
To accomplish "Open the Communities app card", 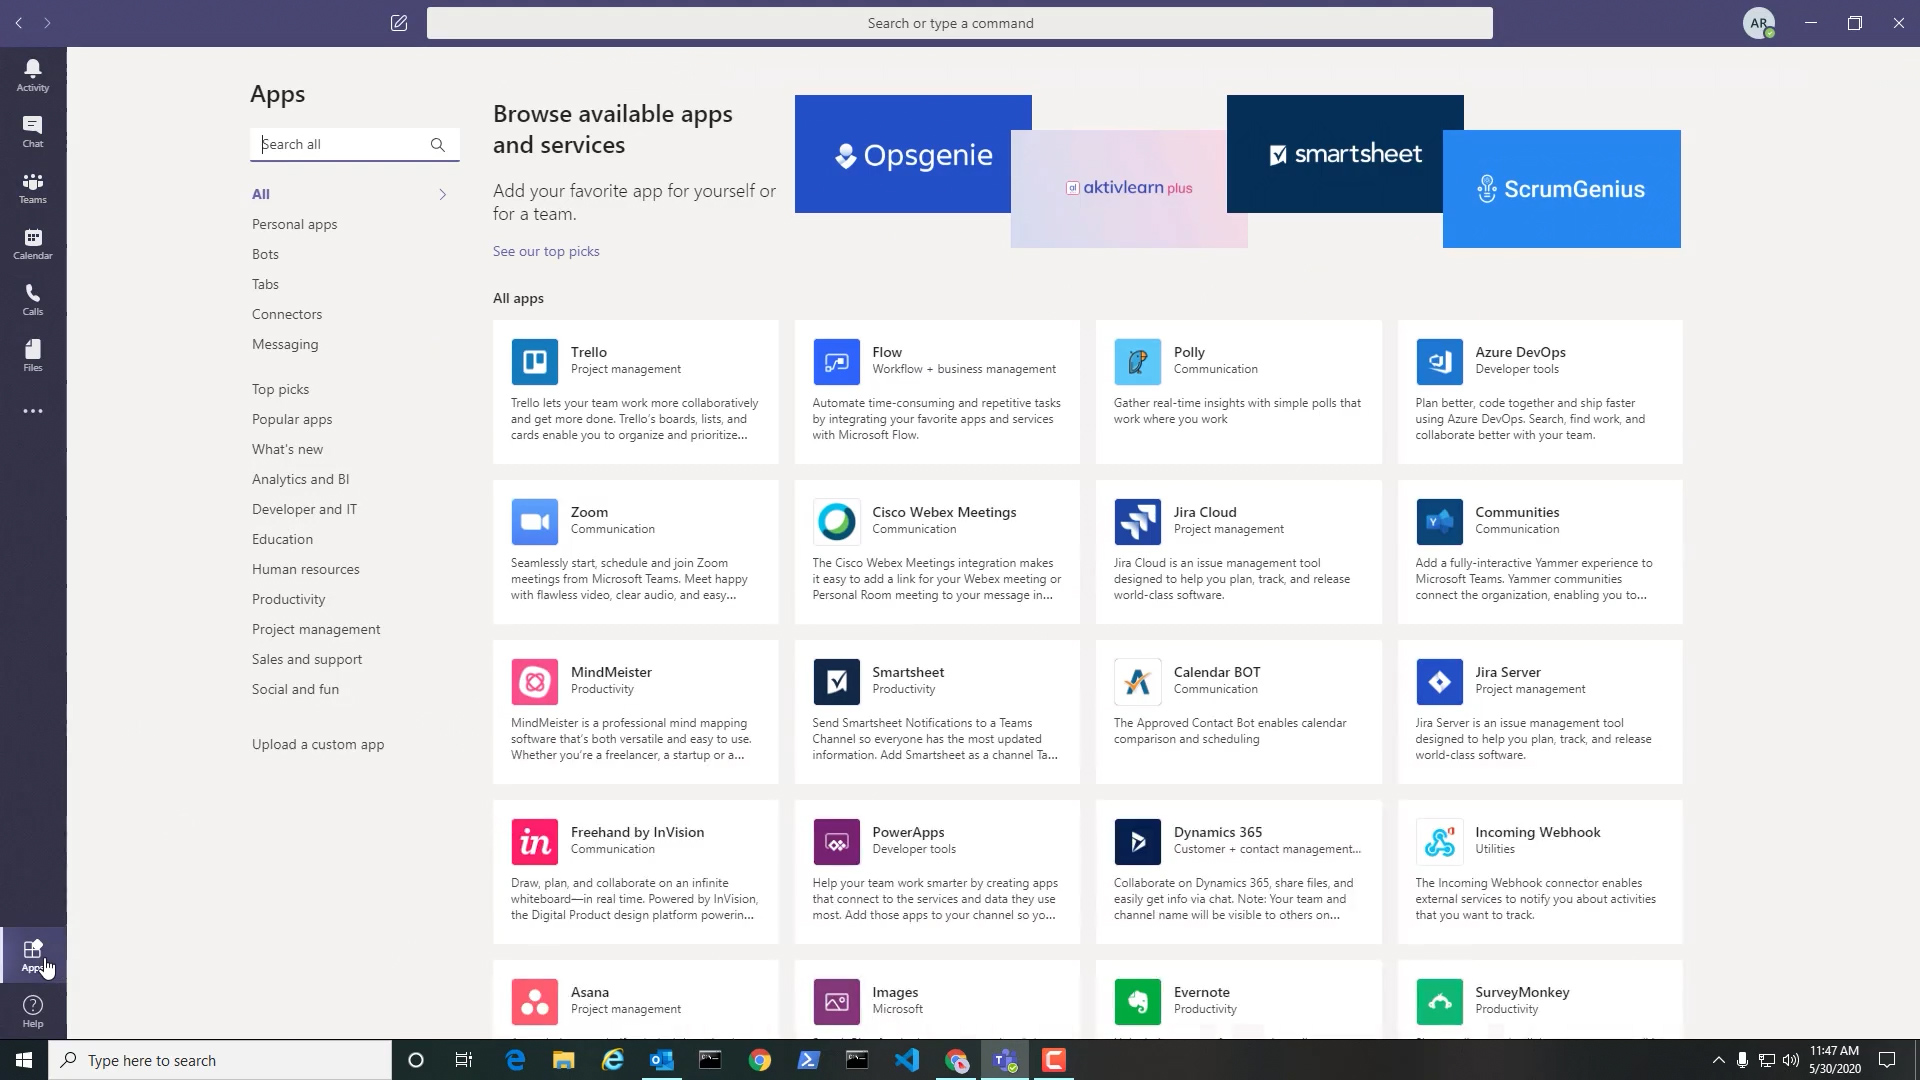I will [1540, 552].
